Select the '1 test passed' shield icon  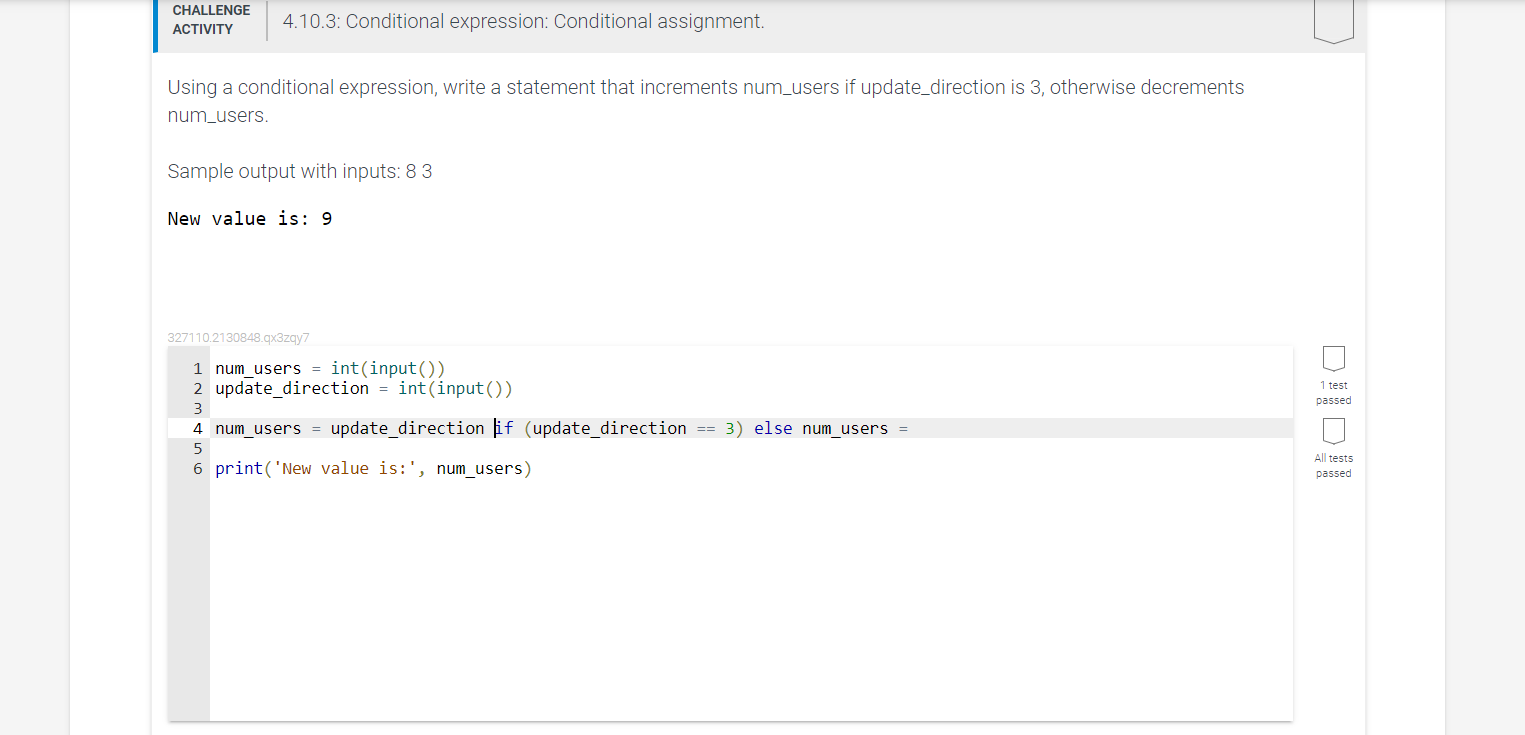[x=1333, y=358]
